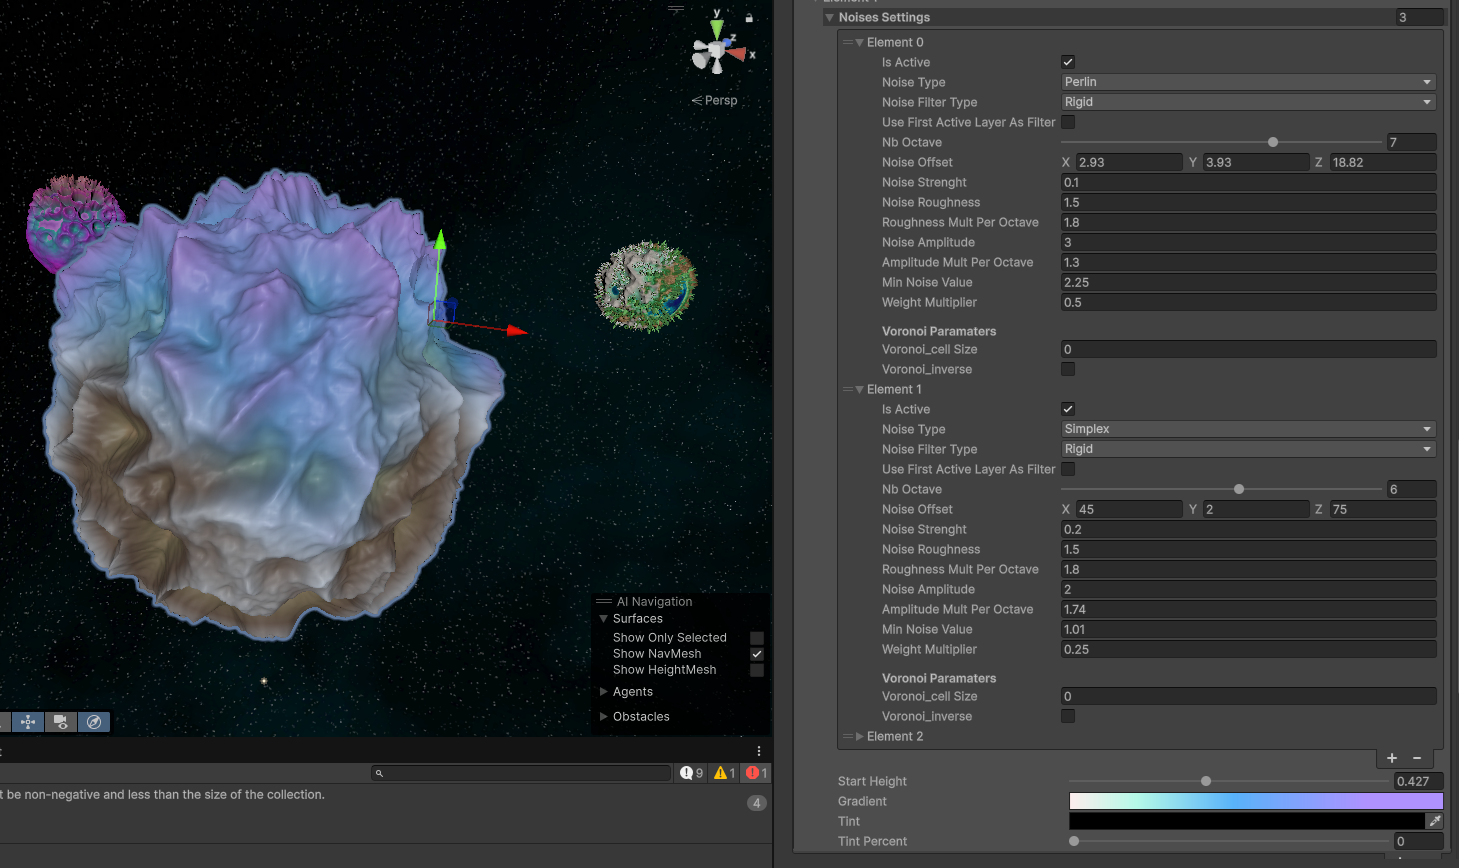1459x868 pixels.
Task: Open the console panel three-dot menu
Action: (759, 751)
